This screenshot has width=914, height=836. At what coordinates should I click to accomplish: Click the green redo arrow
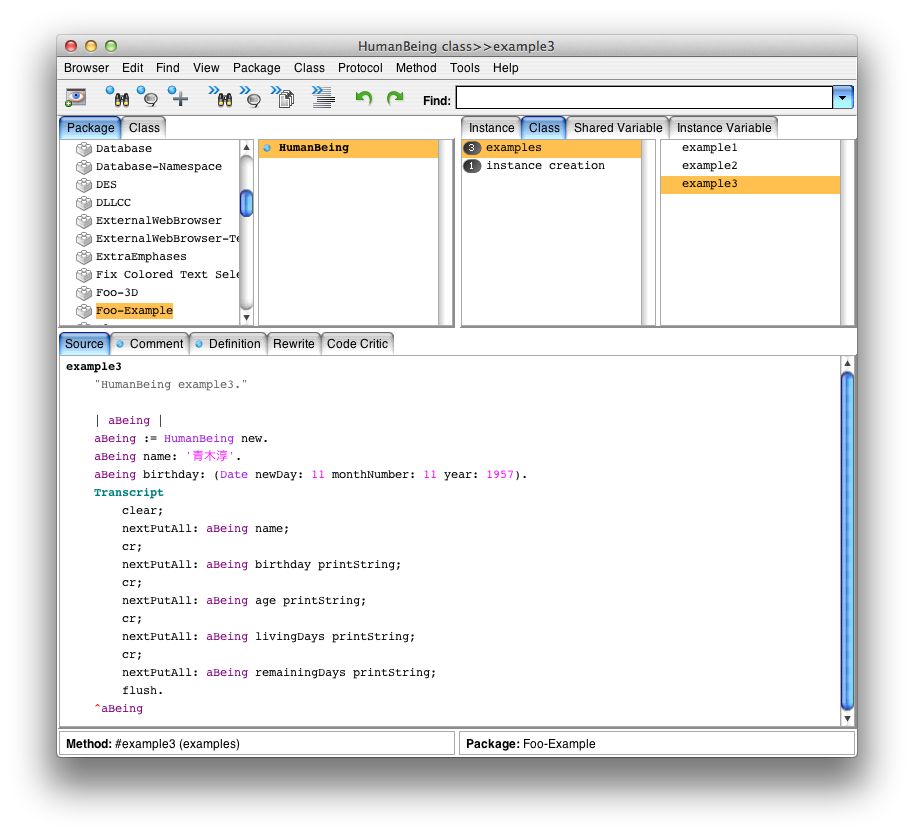(395, 97)
